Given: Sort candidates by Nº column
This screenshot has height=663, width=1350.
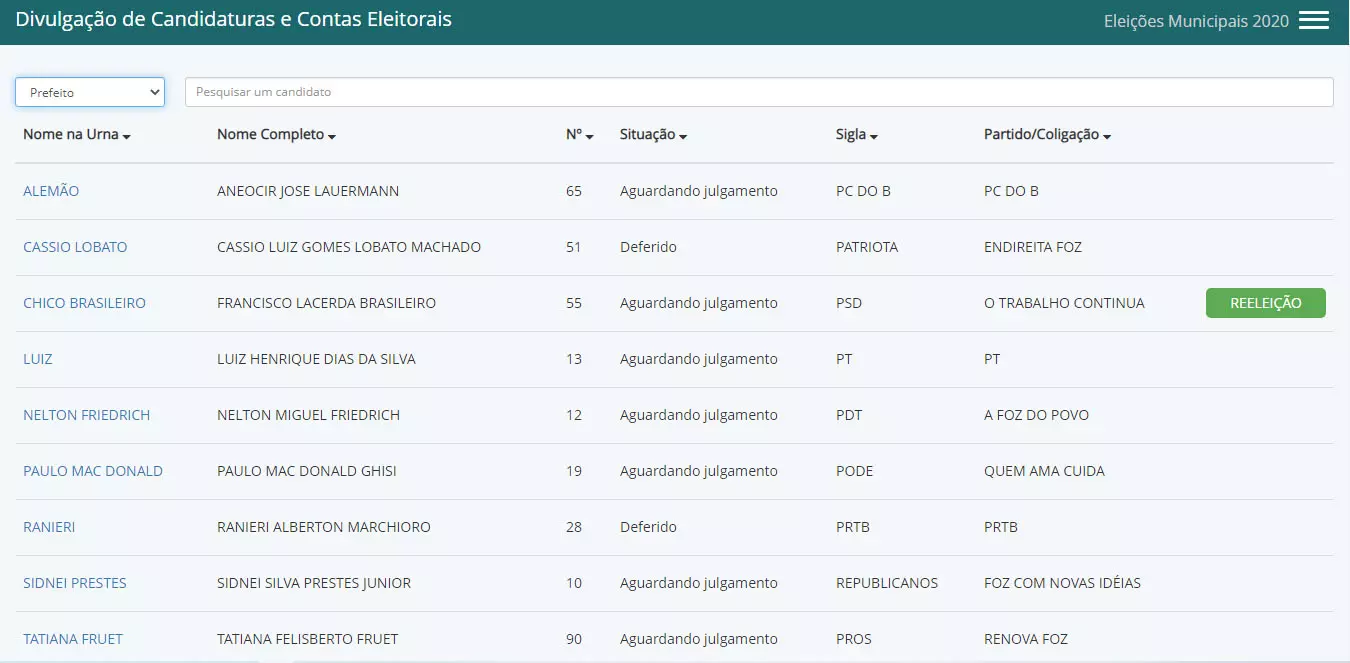Looking at the screenshot, I should pos(579,135).
